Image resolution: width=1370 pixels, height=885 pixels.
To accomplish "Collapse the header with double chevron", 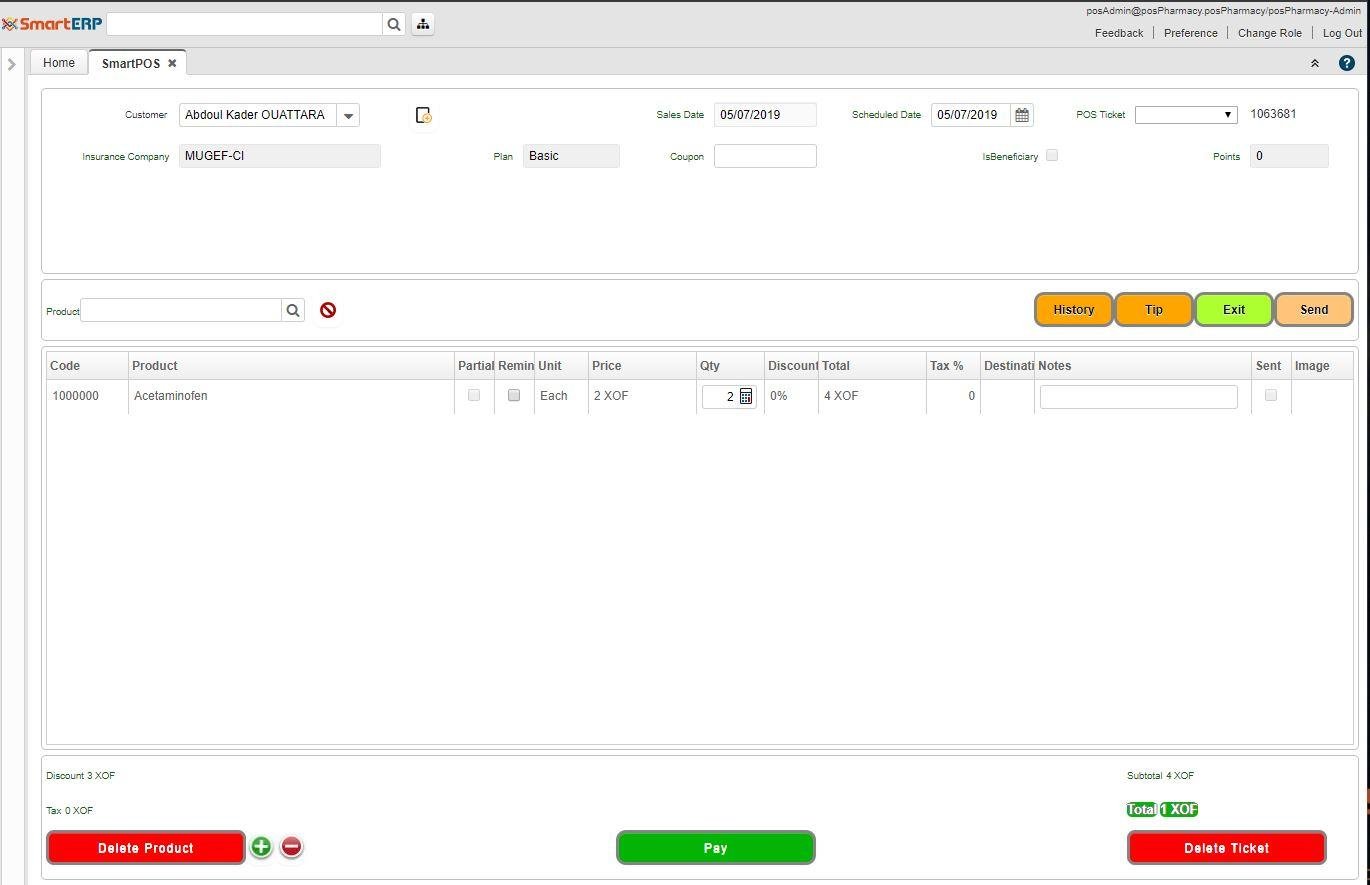I will tap(1315, 63).
